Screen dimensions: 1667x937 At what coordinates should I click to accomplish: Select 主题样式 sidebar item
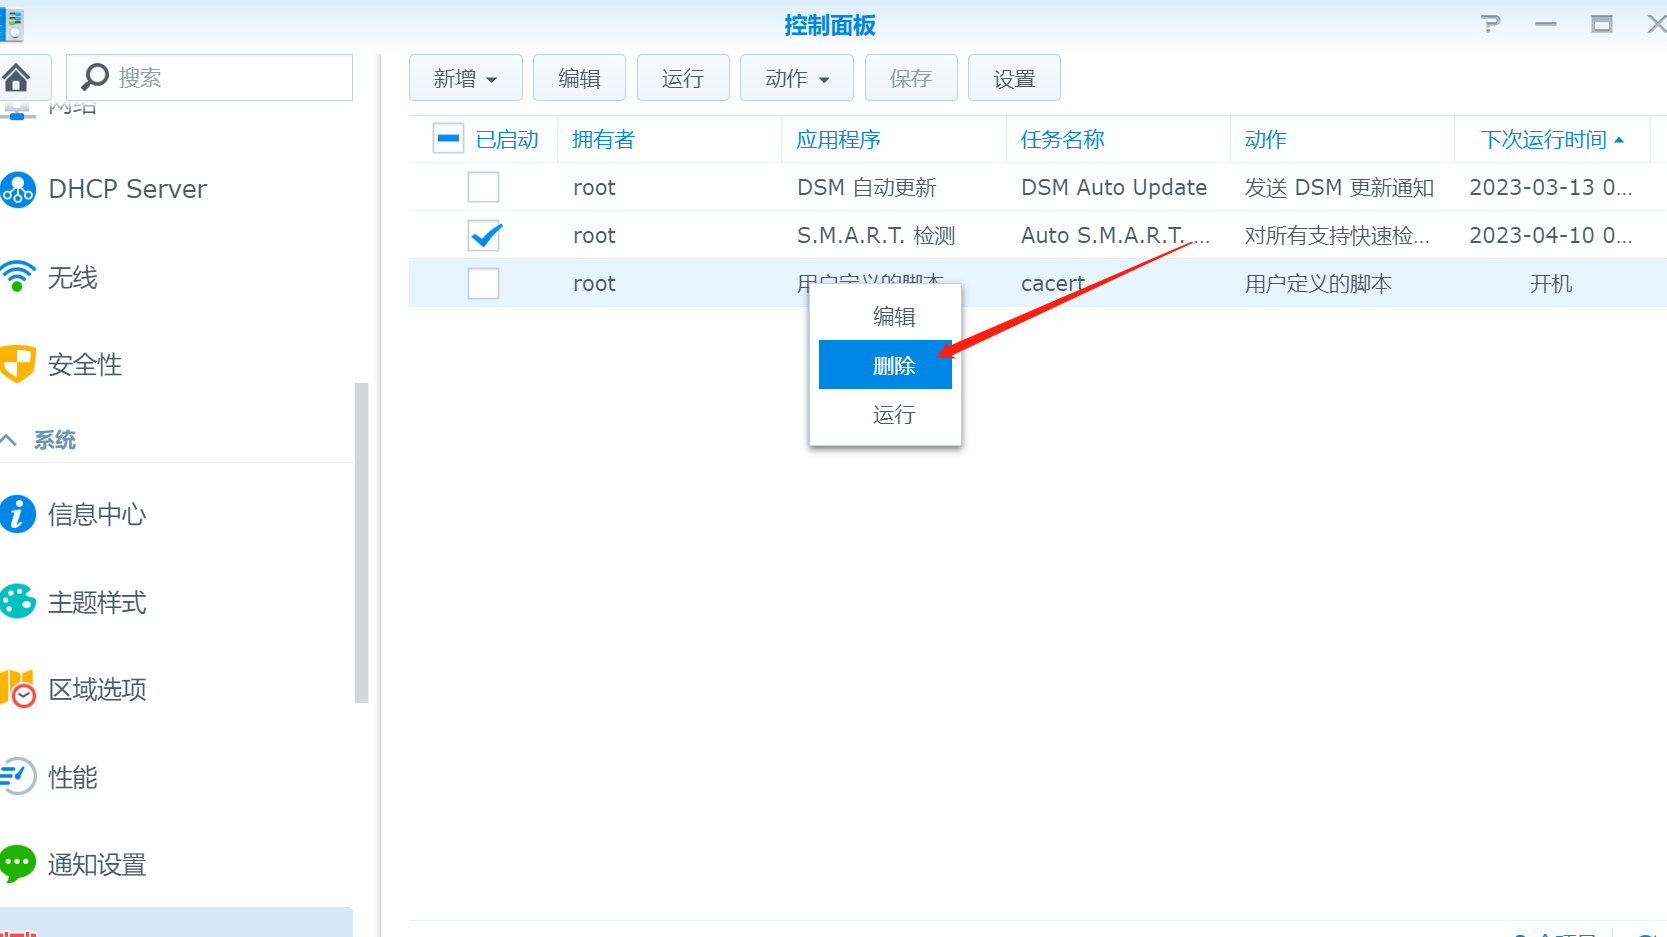97,602
